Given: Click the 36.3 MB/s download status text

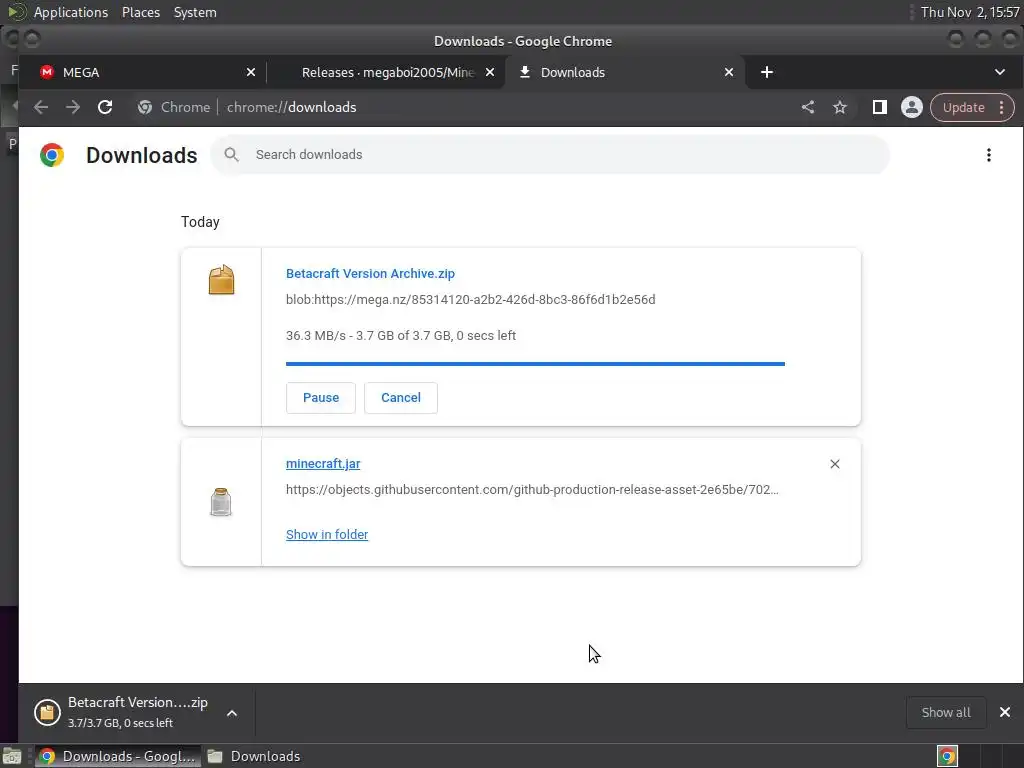Looking at the screenshot, I should pos(401,336).
